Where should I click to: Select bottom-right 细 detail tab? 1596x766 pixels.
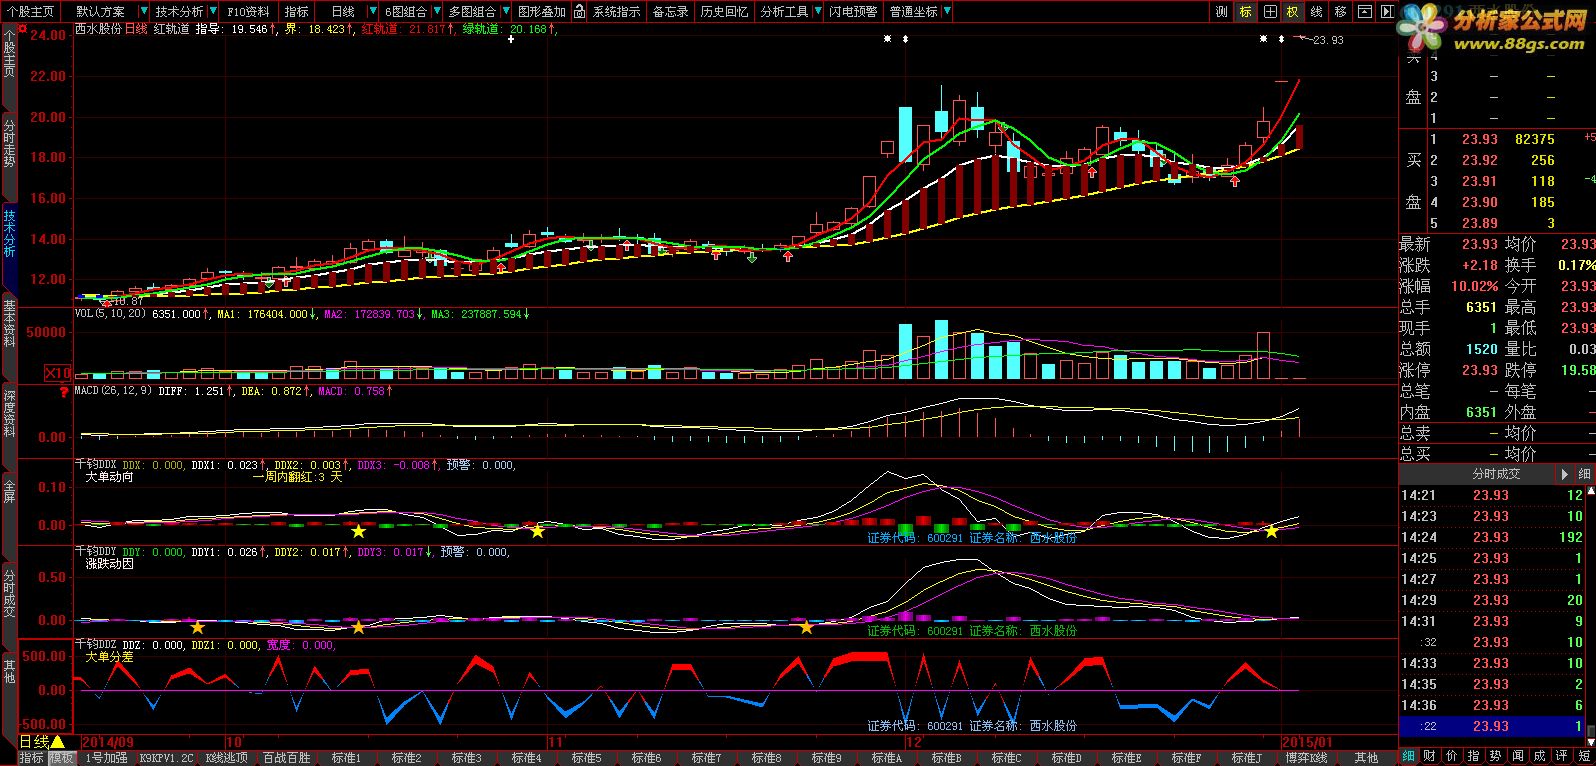point(1408,757)
